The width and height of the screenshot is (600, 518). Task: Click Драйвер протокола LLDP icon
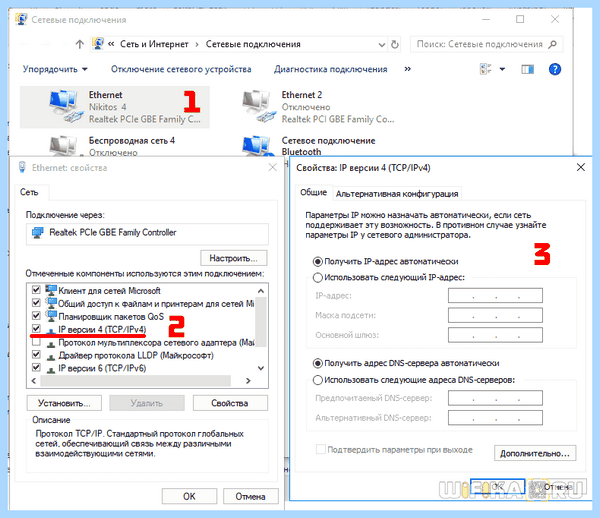pos(51,357)
